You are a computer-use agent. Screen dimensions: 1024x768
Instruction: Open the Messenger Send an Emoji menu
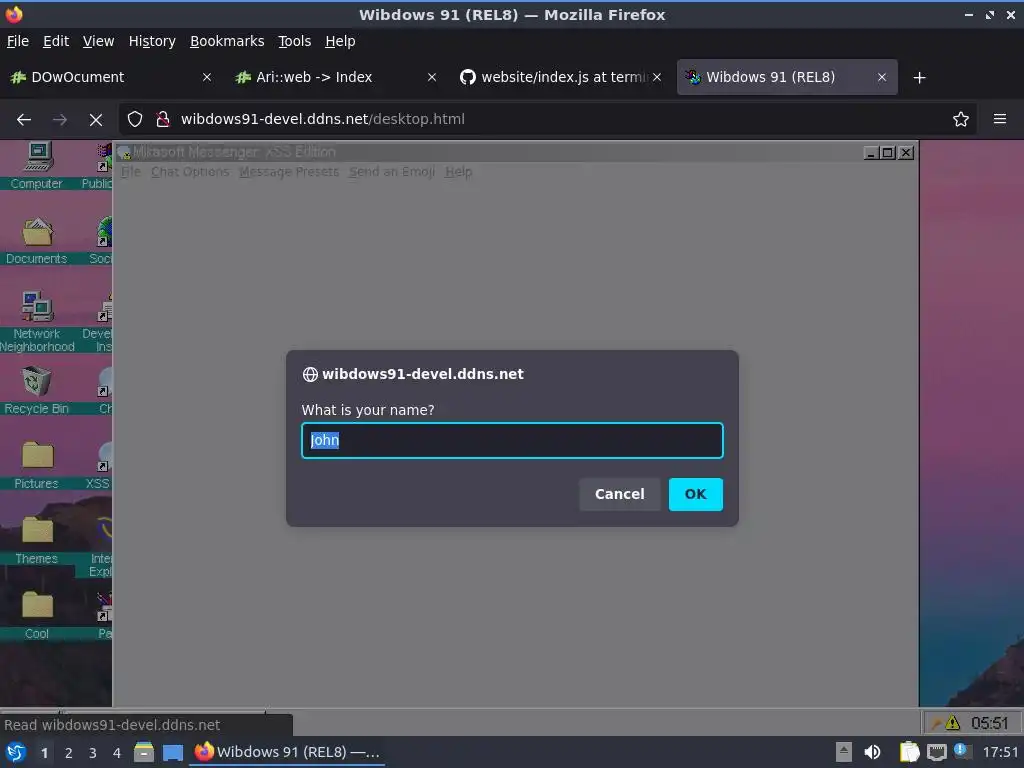click(392, 172)
